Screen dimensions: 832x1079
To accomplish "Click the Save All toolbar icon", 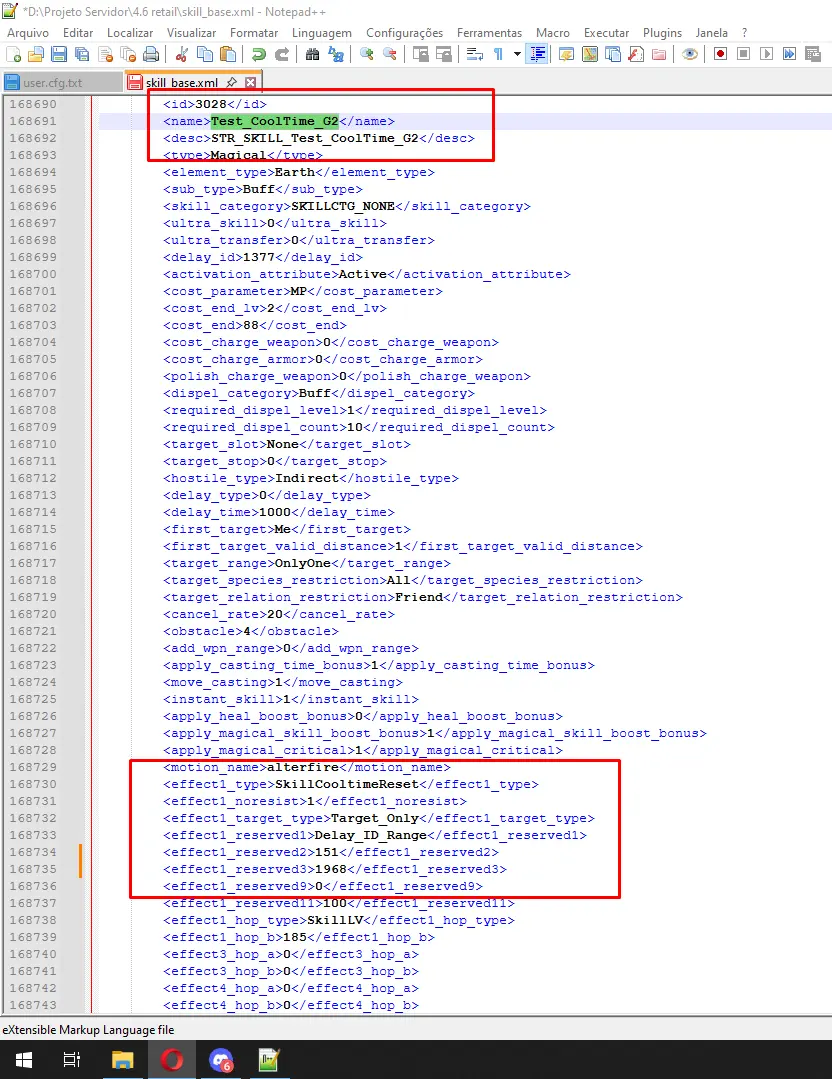I will [82, 54].
